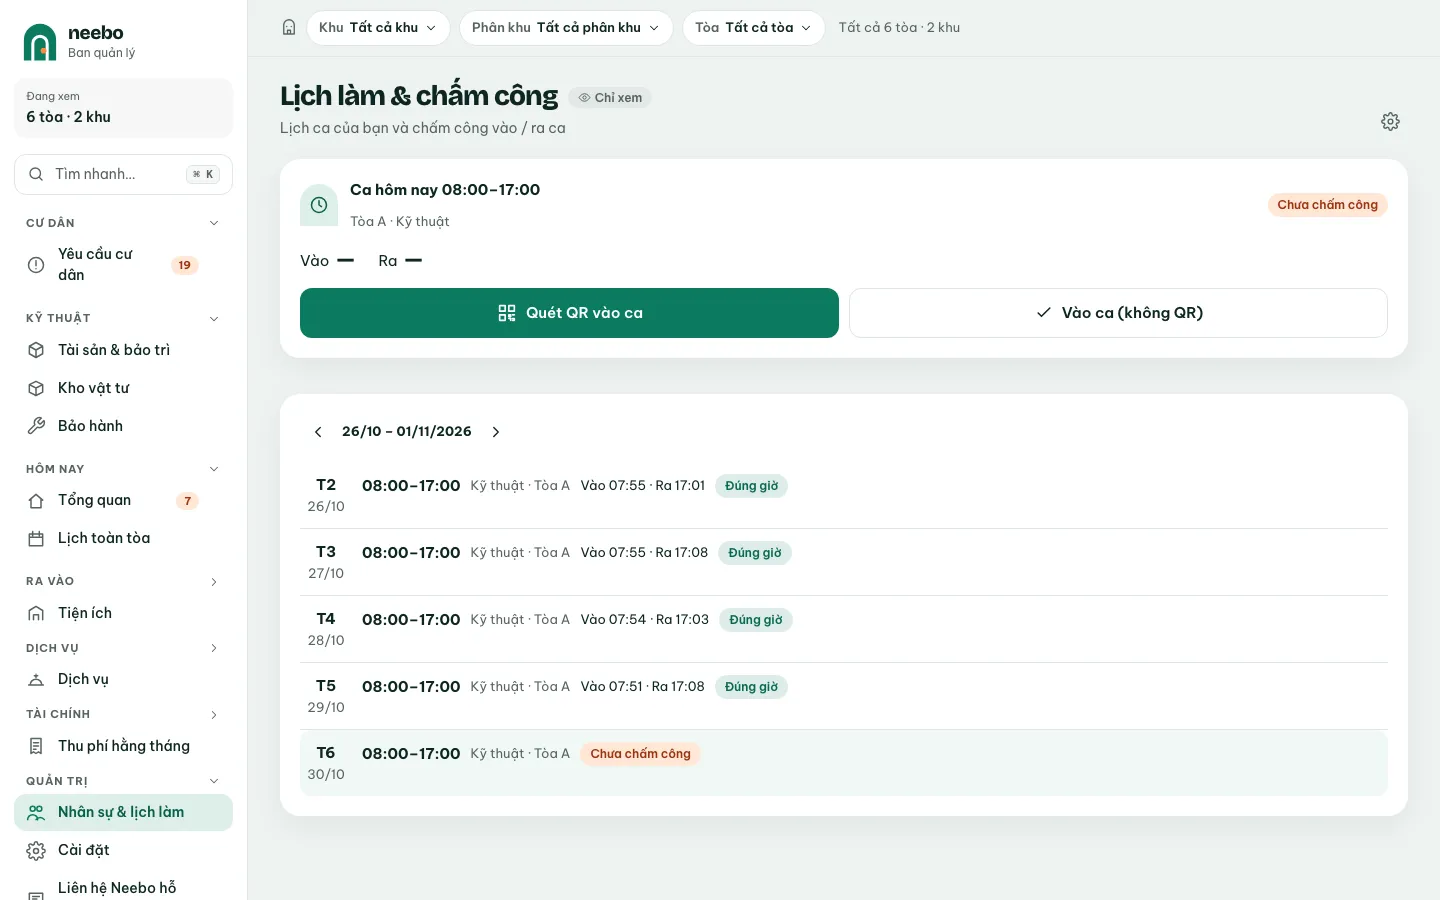Viewport: 1440px width, 900px height.
Task: Click the home building icon in filter bar
Action: 289,28
